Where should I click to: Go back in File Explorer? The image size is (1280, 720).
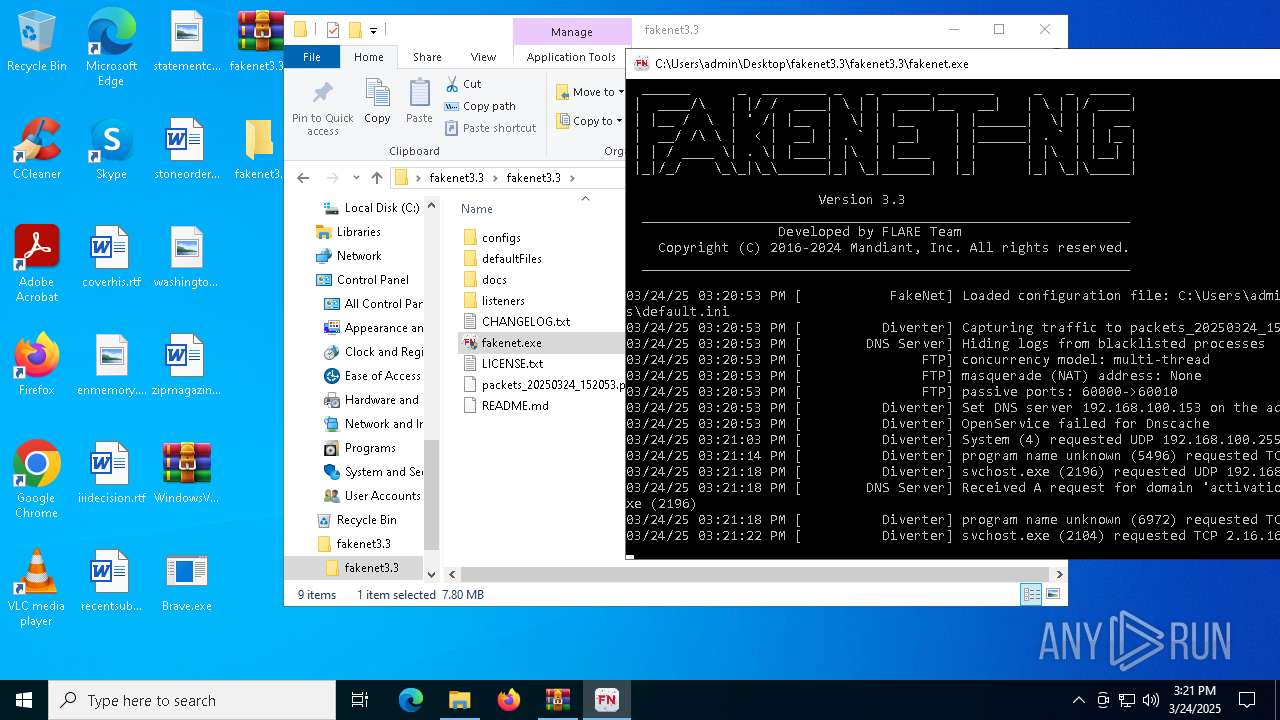click(x=303, y=178)
